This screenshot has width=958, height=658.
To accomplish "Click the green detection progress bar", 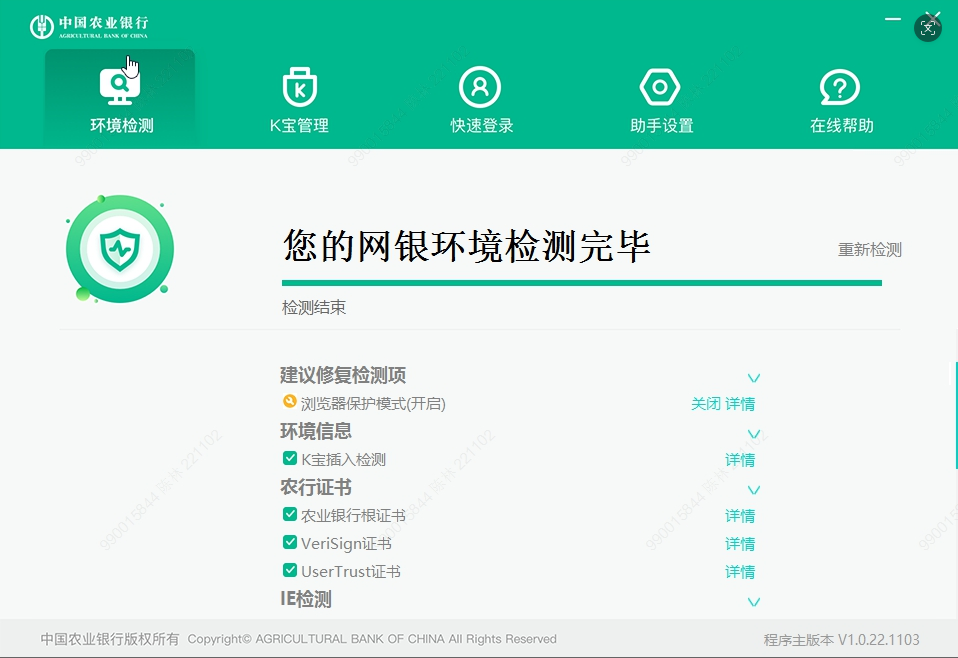I will click(x=582, y=283).
